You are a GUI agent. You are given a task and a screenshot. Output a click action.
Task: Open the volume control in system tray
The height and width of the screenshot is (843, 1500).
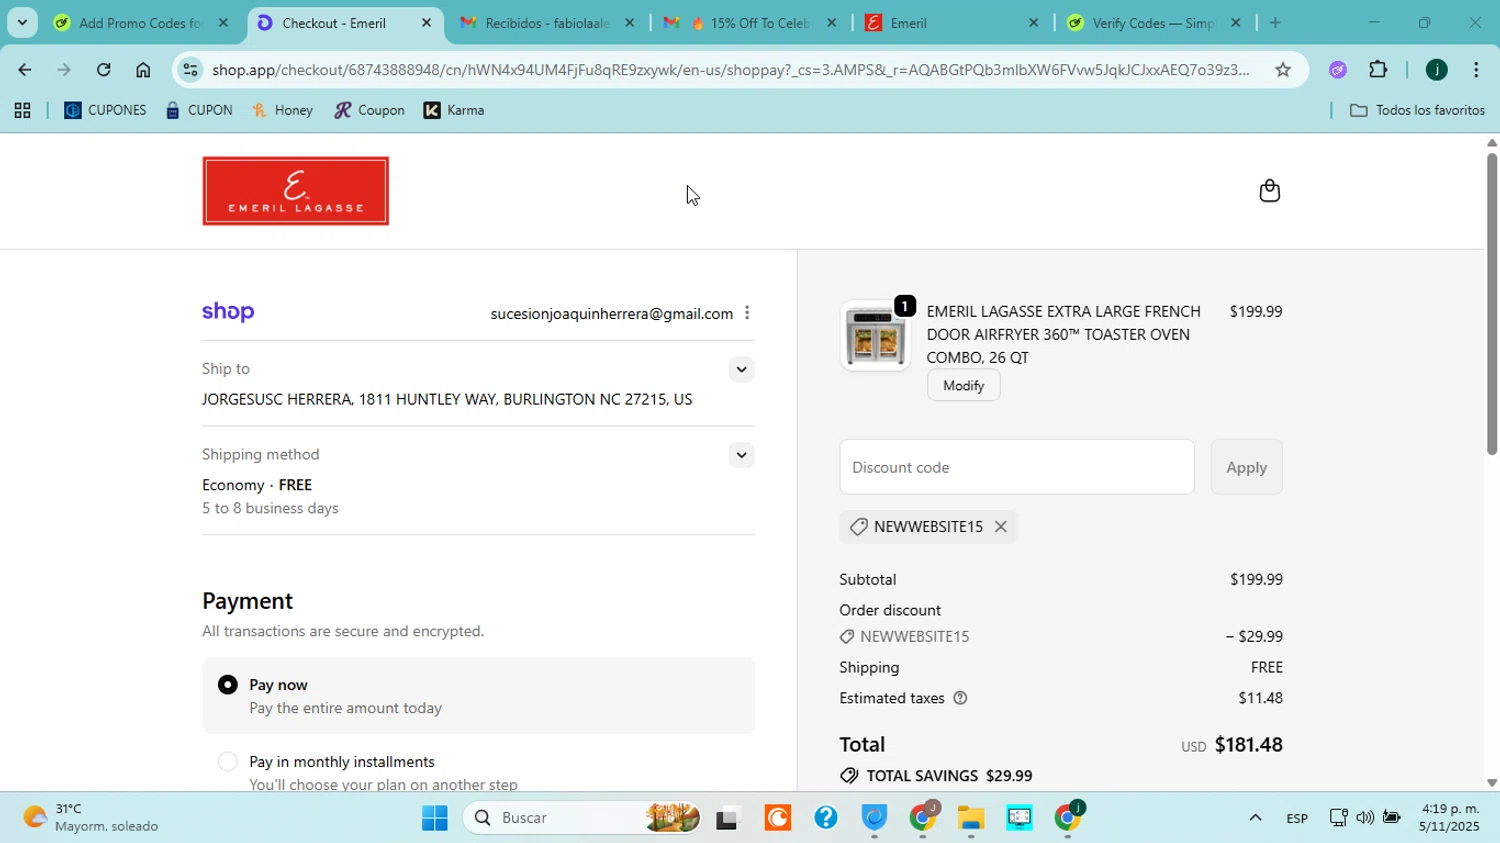click(1365, 818)
